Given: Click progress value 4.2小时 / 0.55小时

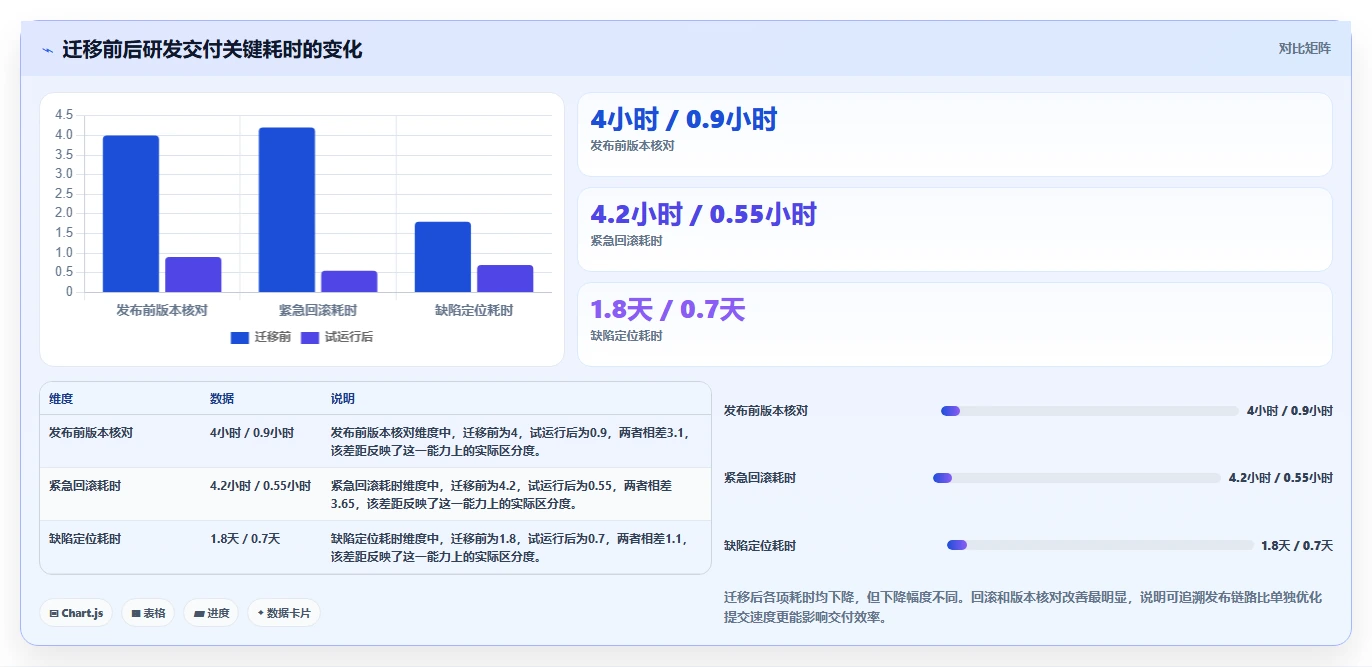Looking at the screenshot, I should (x=1281, y=478).
